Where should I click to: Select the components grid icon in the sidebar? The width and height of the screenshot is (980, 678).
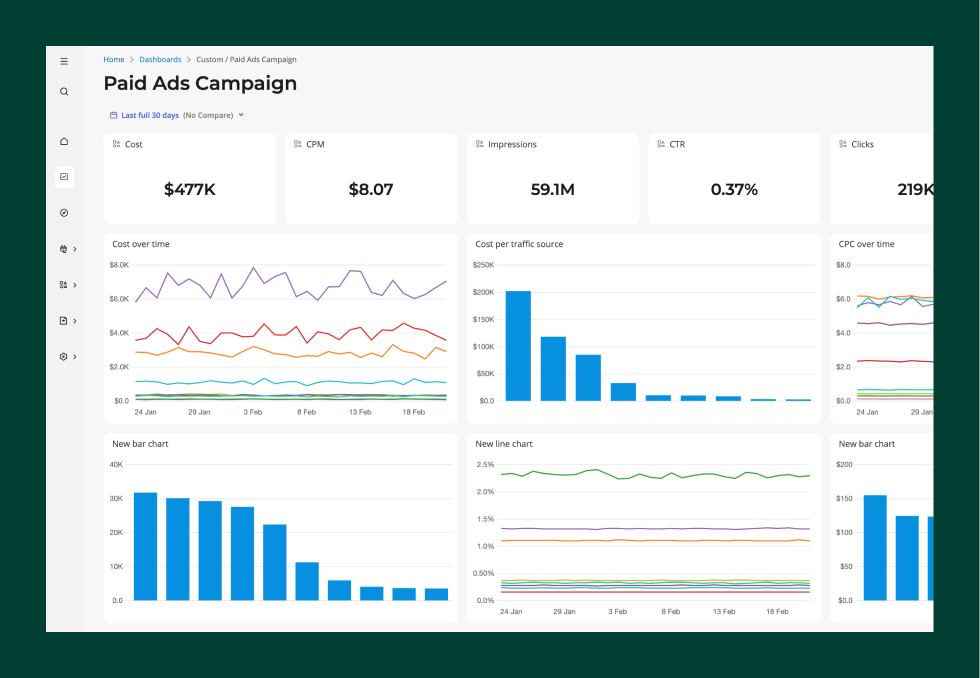tap(62, 284)
